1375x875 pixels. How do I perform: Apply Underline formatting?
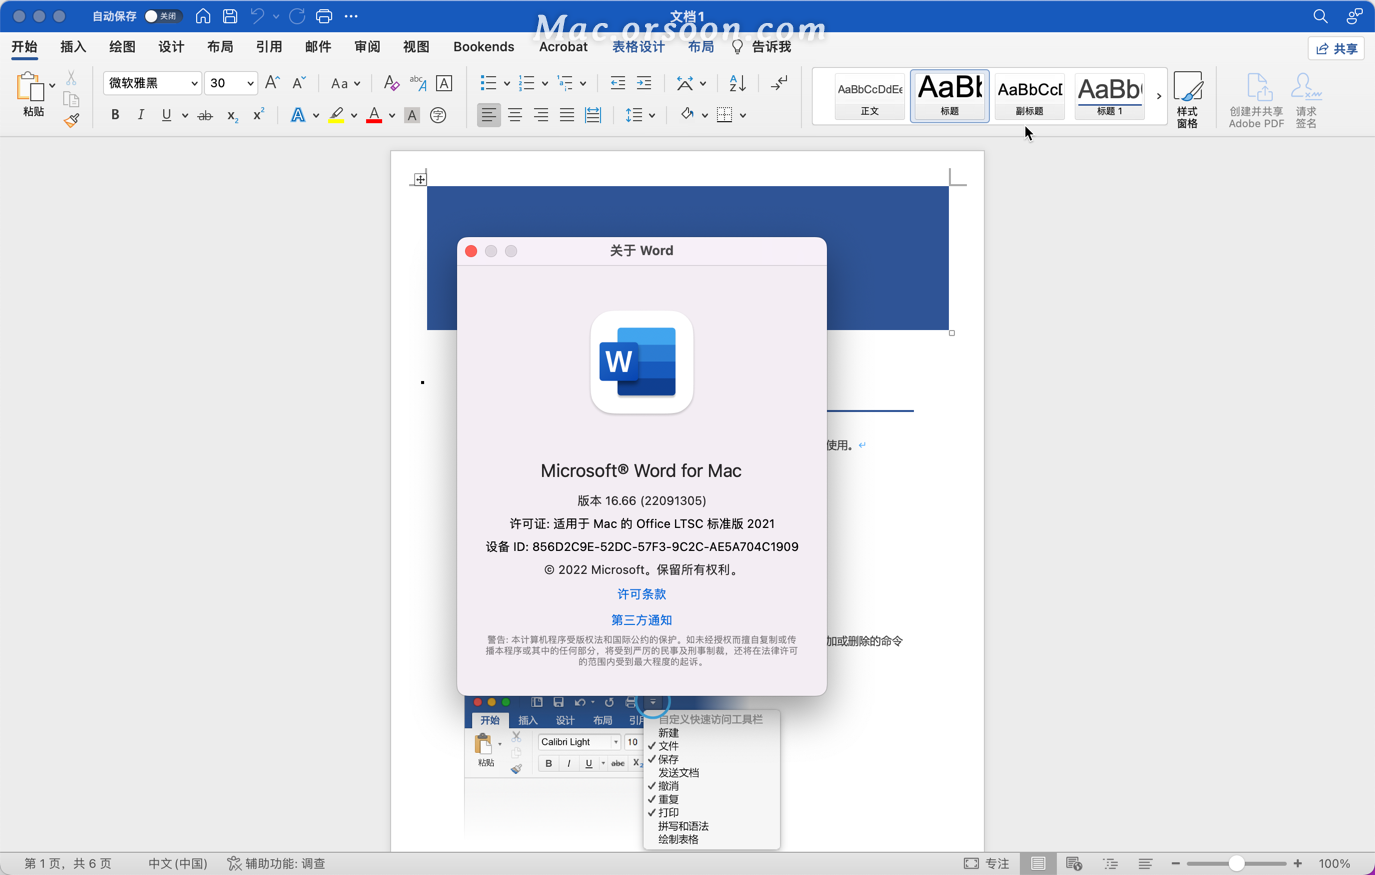(x=166, y=115)
